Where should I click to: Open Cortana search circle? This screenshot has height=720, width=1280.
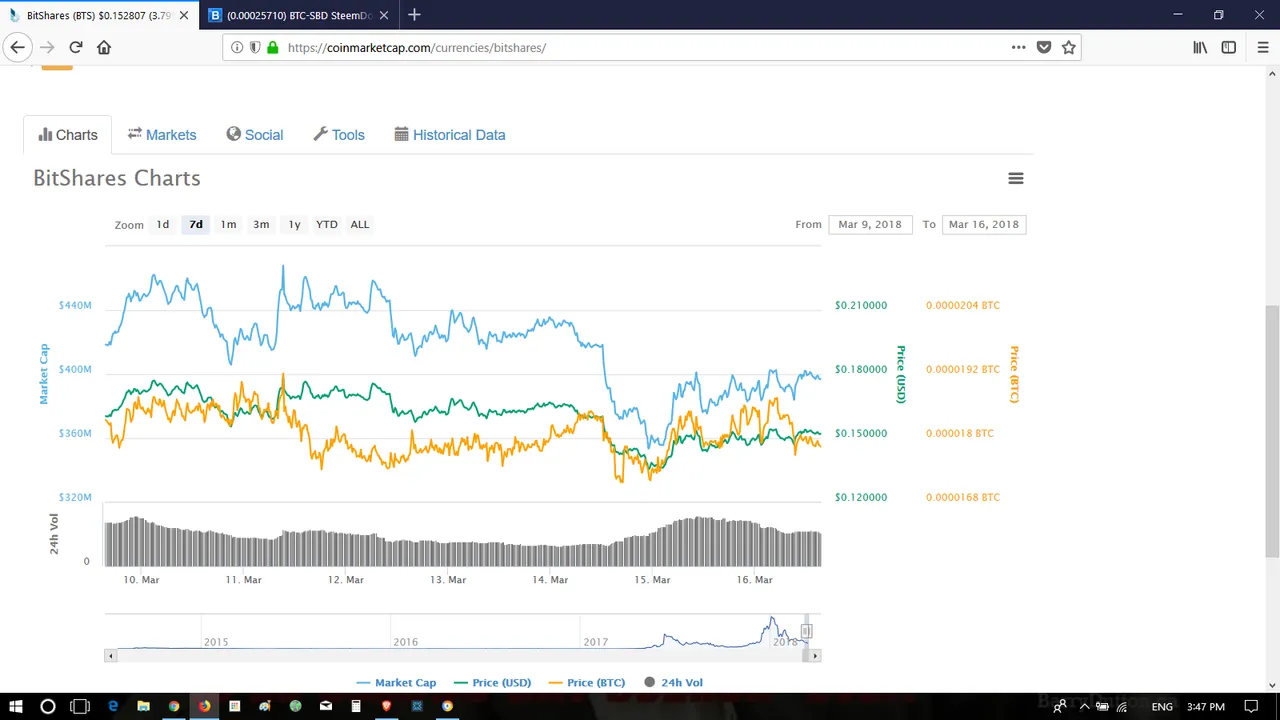click(x=47, y=706)
